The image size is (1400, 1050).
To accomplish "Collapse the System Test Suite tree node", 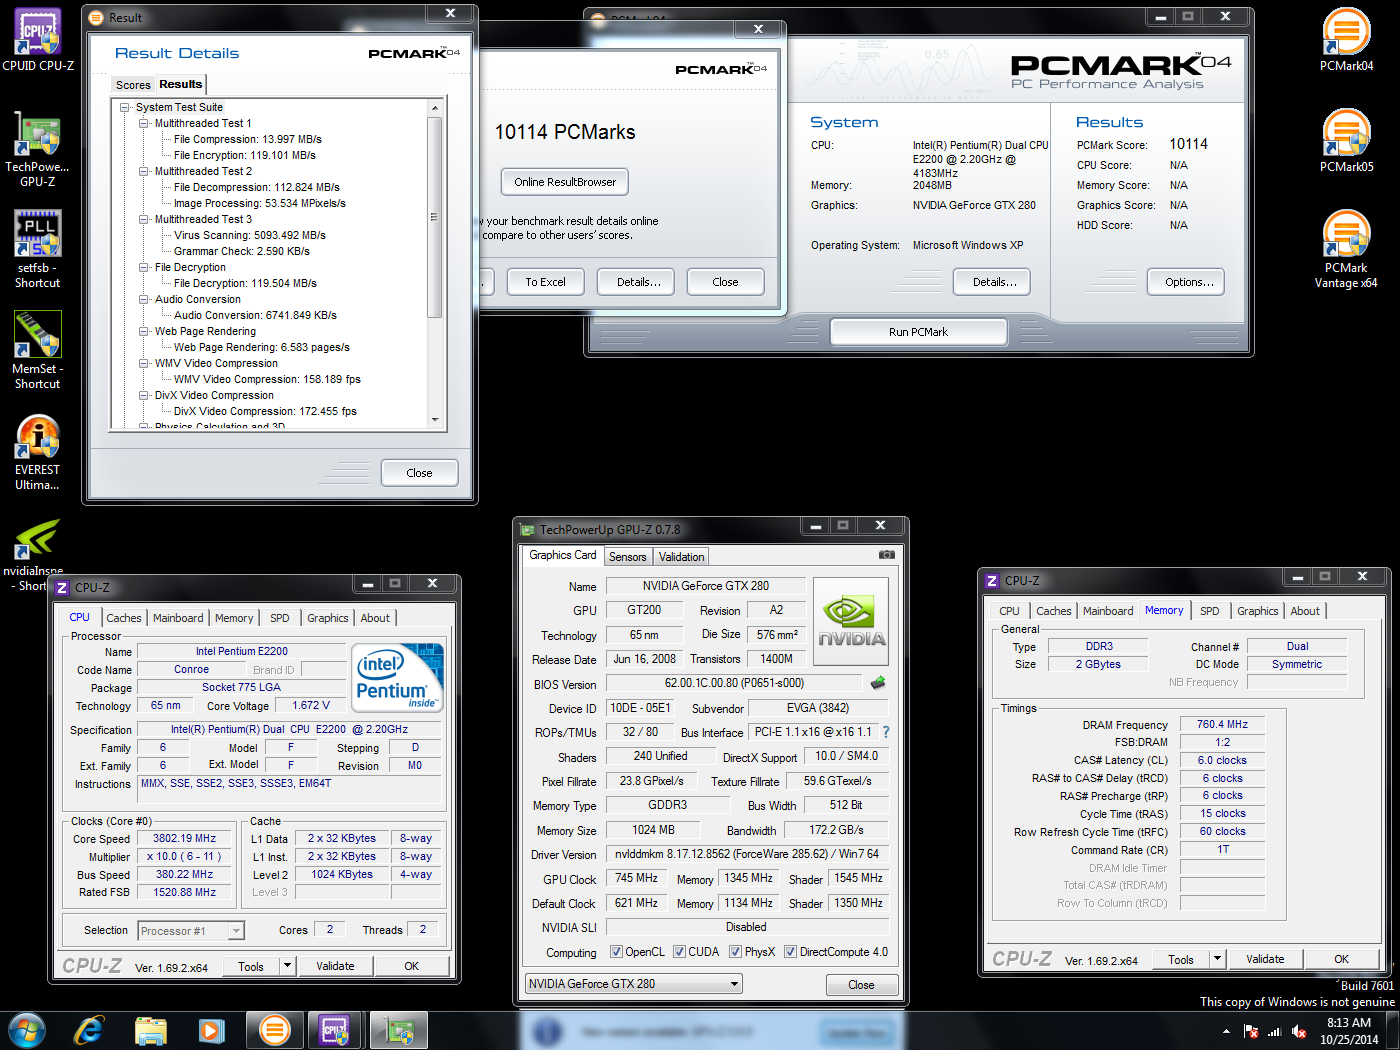I will coord(125,107).
